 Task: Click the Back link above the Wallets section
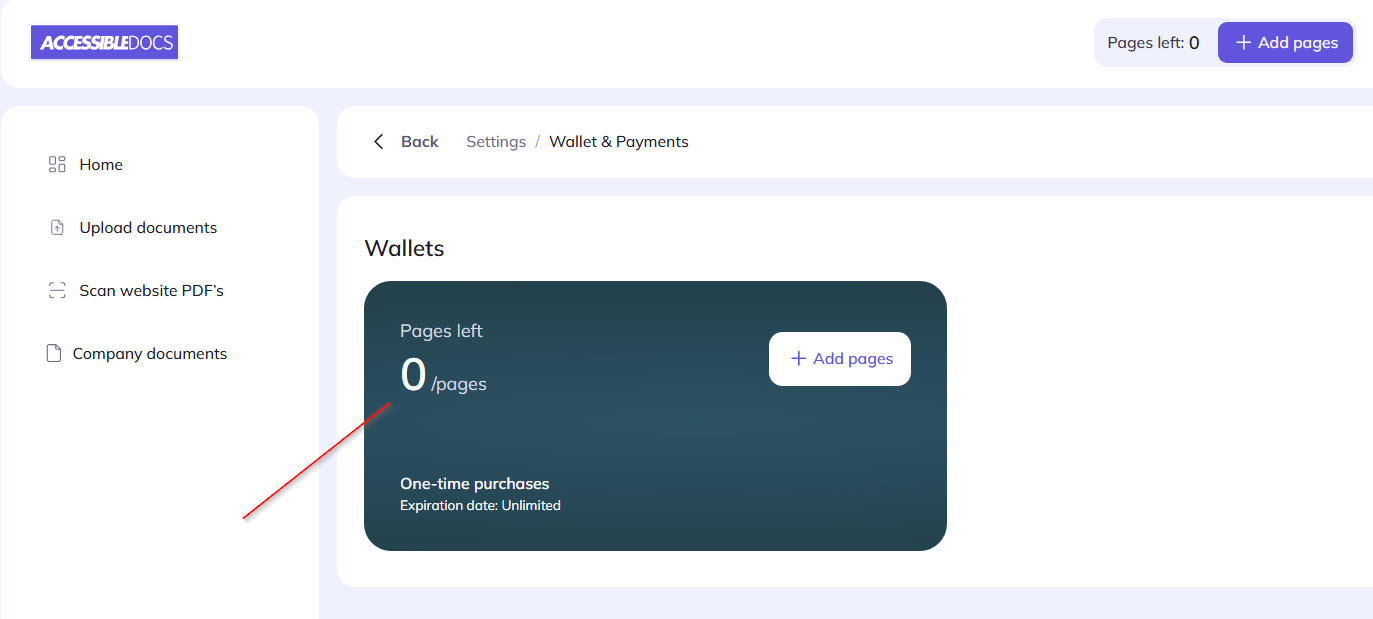[x=419, y=141]
